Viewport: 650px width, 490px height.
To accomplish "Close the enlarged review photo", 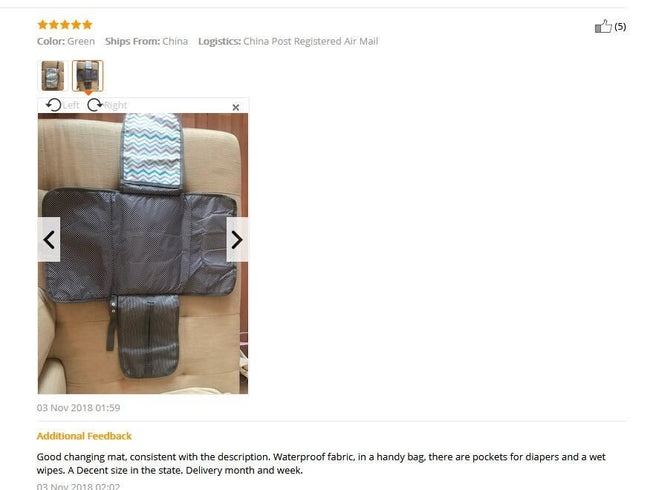I will point(236,107).
